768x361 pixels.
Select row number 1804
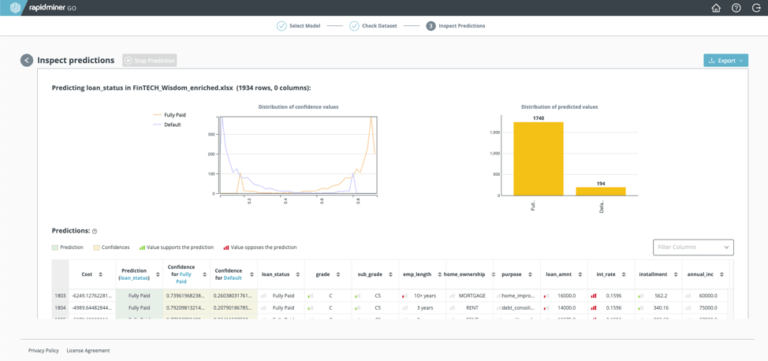(60, 308)
